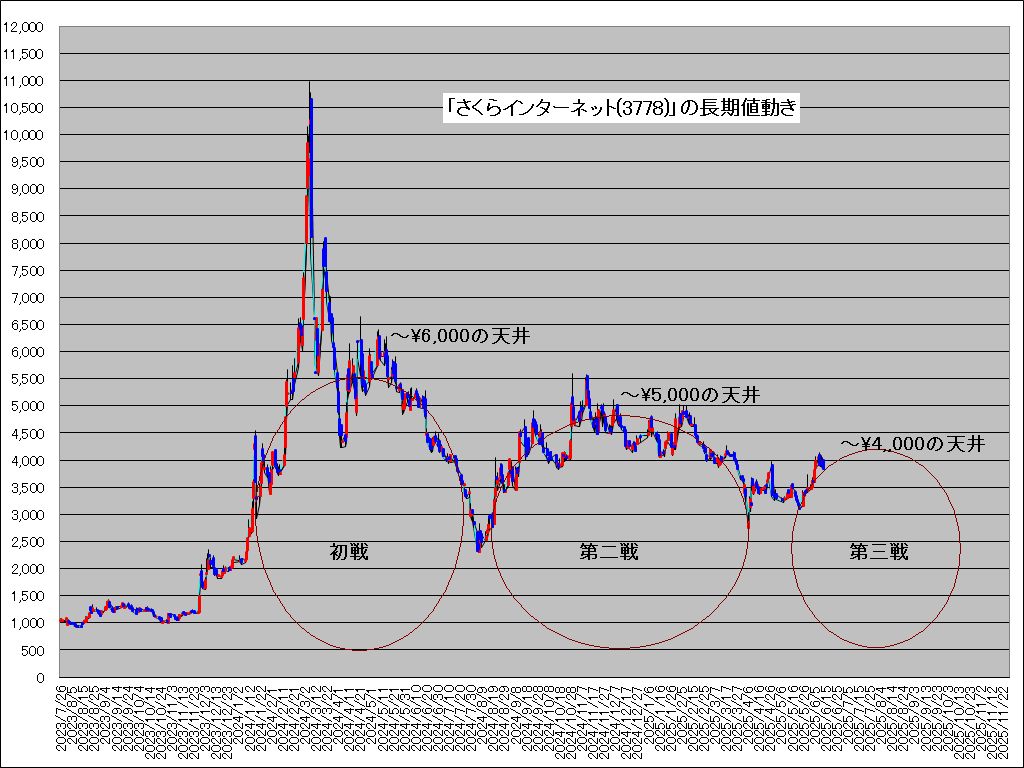Click the 6,000 y-axis label
The width and height of the screenshot is (1024, 768).
27,352
